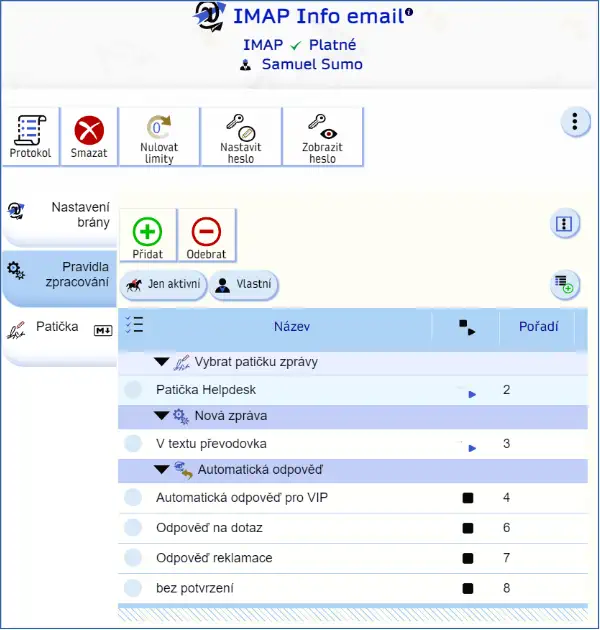Toggle the Vlastní filter

(x=244, y=285)
